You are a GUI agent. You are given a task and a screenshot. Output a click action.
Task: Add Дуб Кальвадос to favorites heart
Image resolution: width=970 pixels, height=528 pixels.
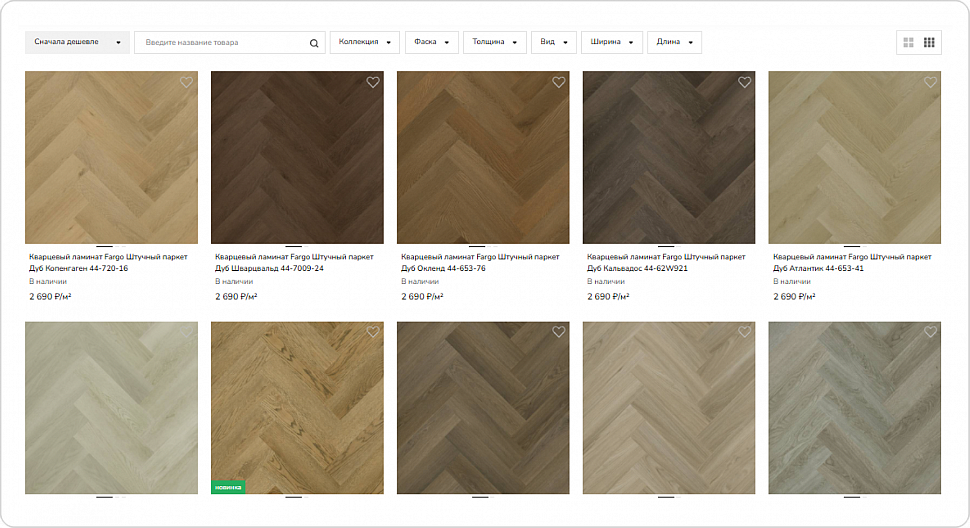[x=744, y=82]
